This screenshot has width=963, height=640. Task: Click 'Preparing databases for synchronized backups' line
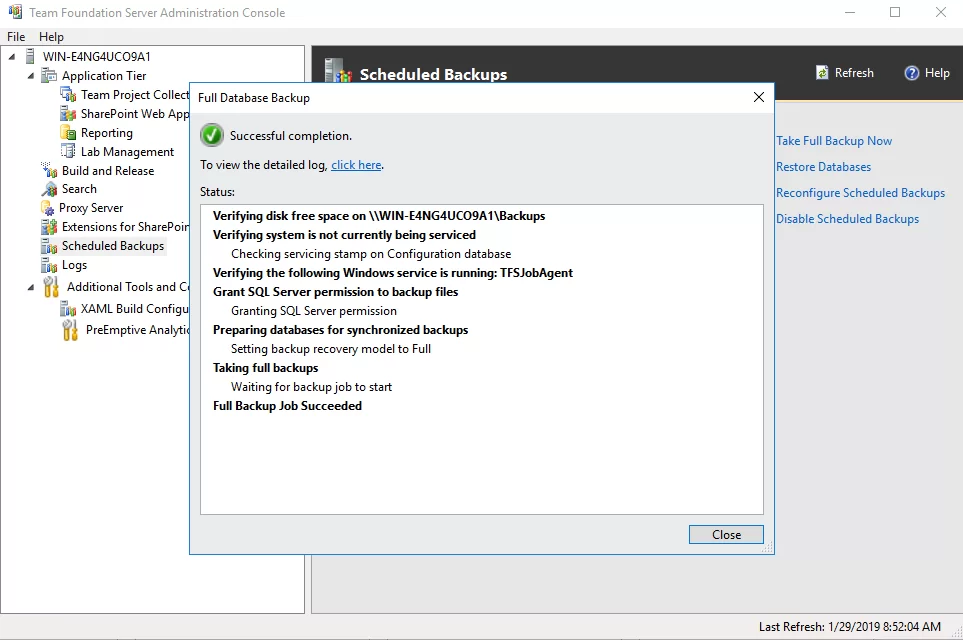[x=340, y=330]
